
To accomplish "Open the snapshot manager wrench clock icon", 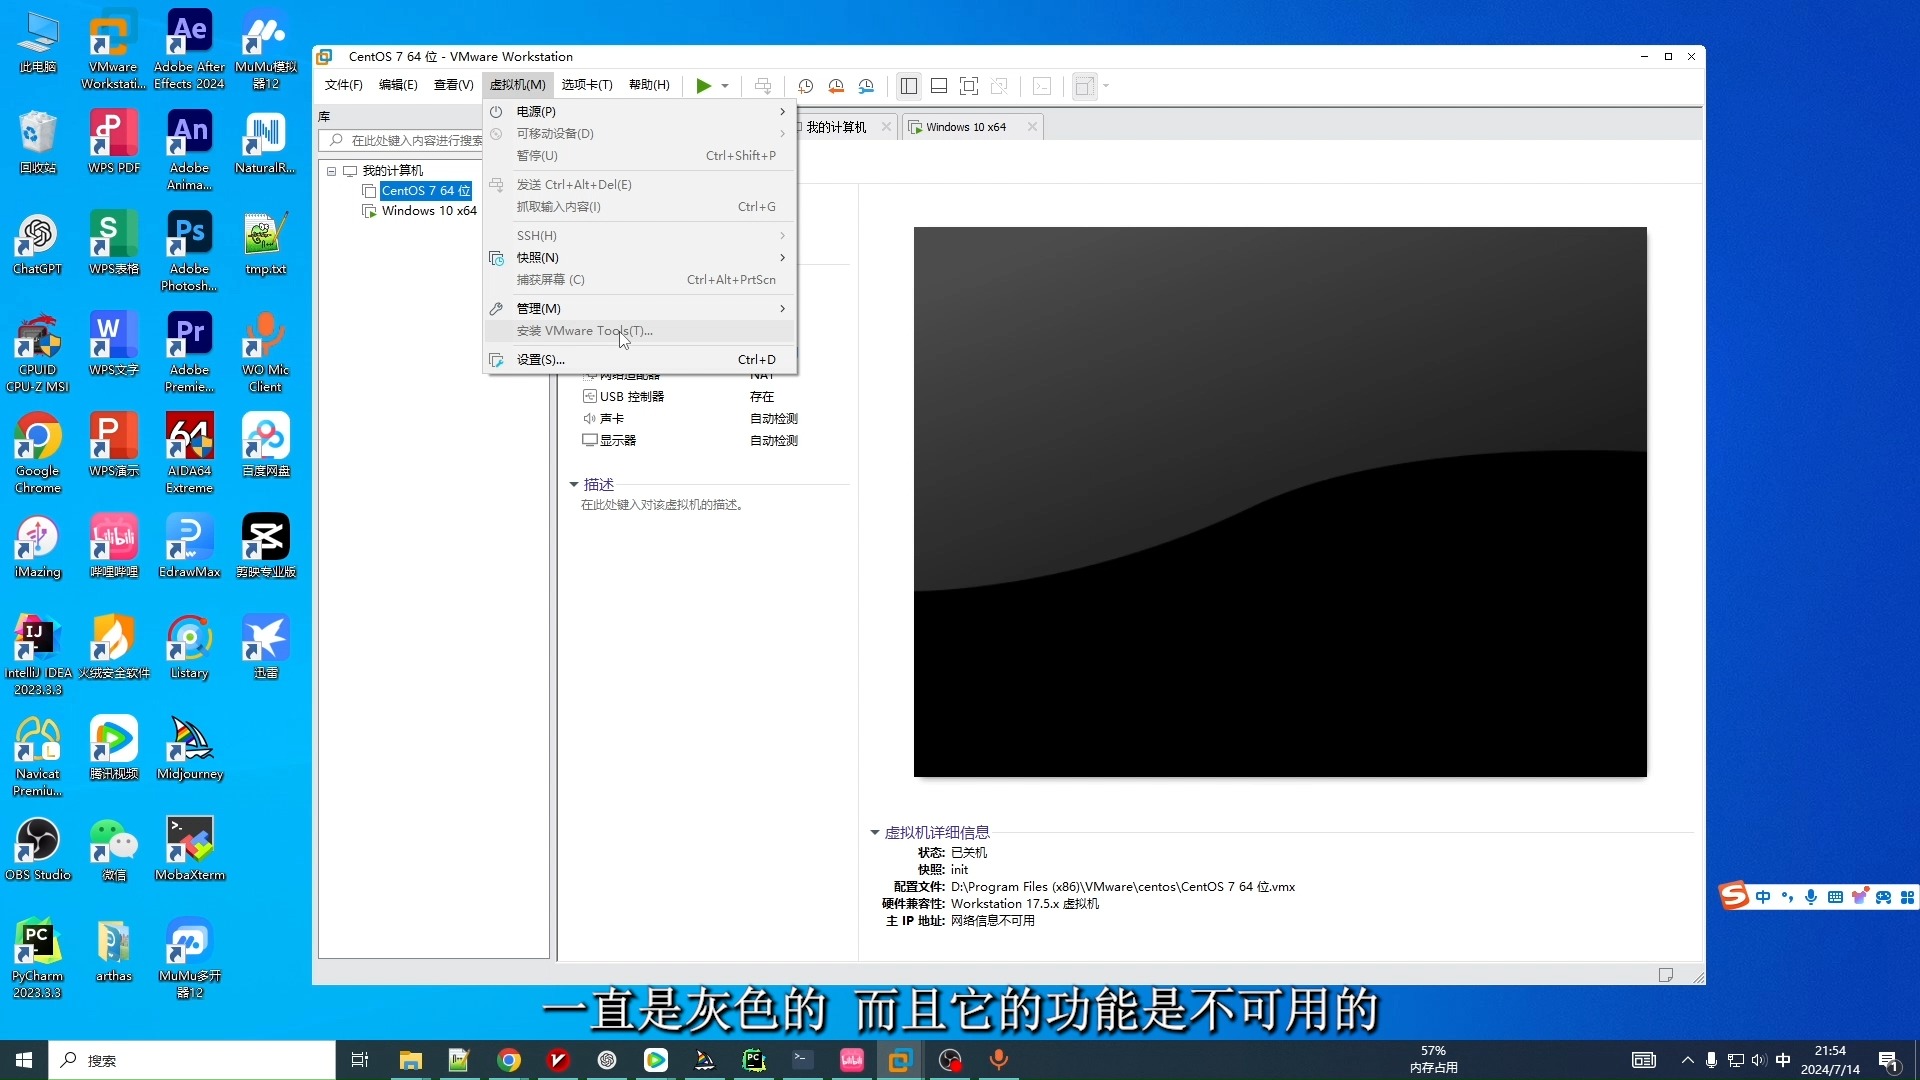I will (x=866, y=86).
